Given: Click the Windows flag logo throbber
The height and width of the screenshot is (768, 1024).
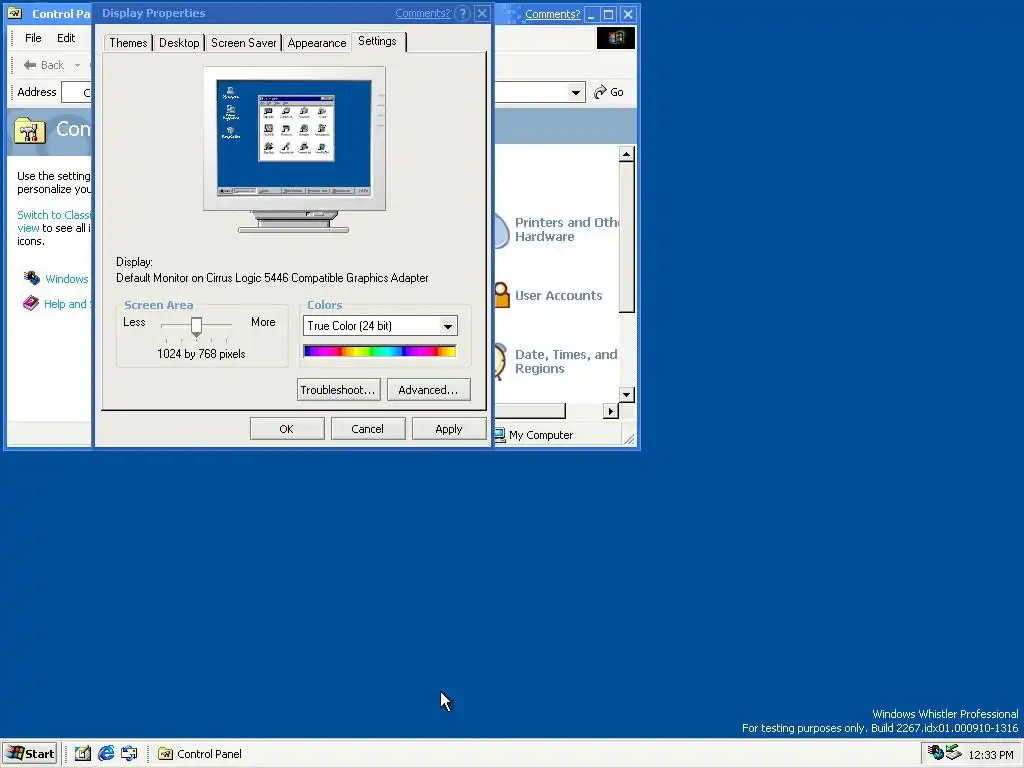Looking at the screenshot, I should (615, 38).
